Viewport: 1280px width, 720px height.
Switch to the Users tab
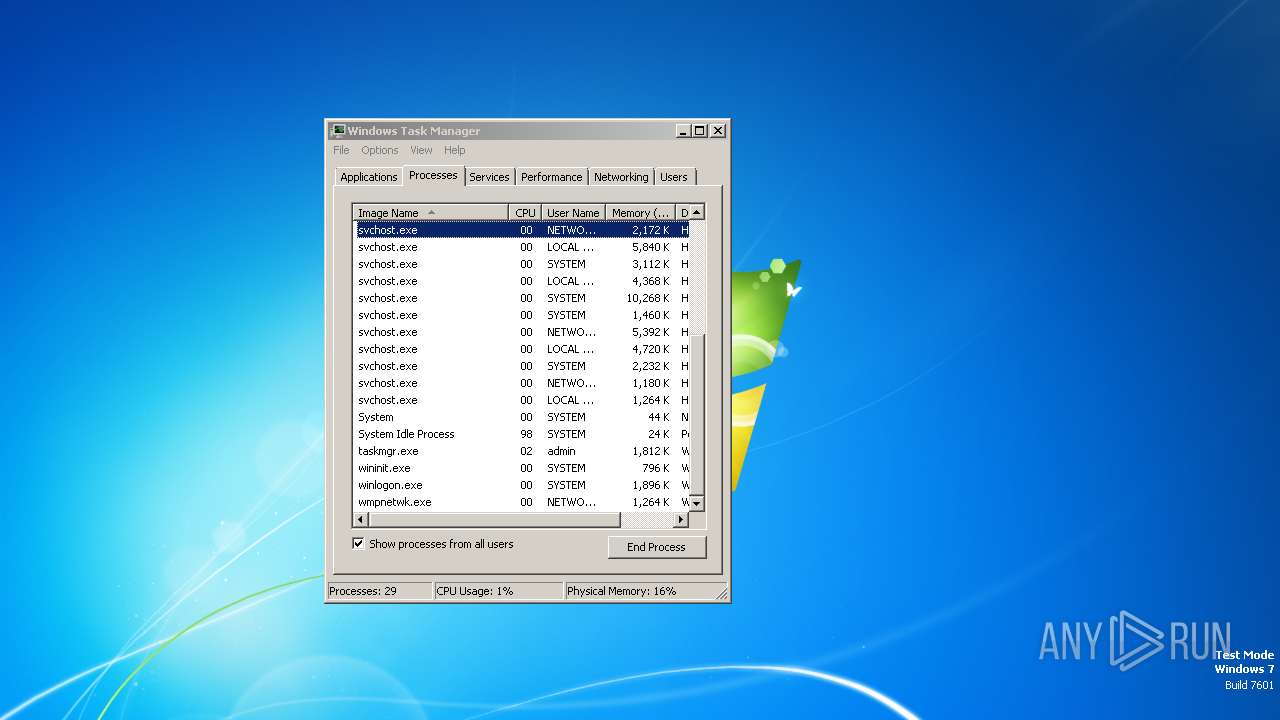(674, 177)
